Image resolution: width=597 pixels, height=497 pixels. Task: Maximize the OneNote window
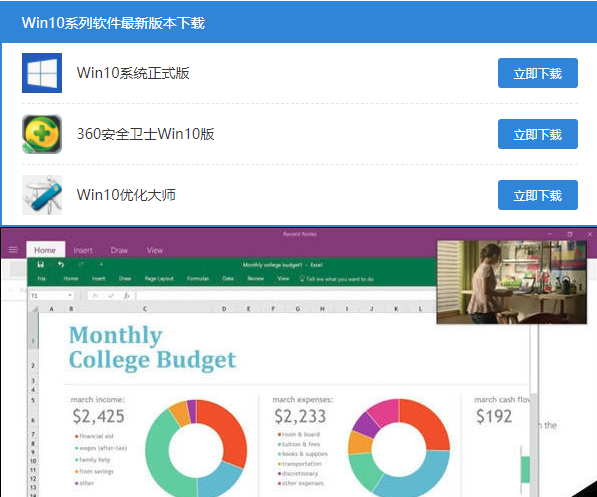click(570, 234)
